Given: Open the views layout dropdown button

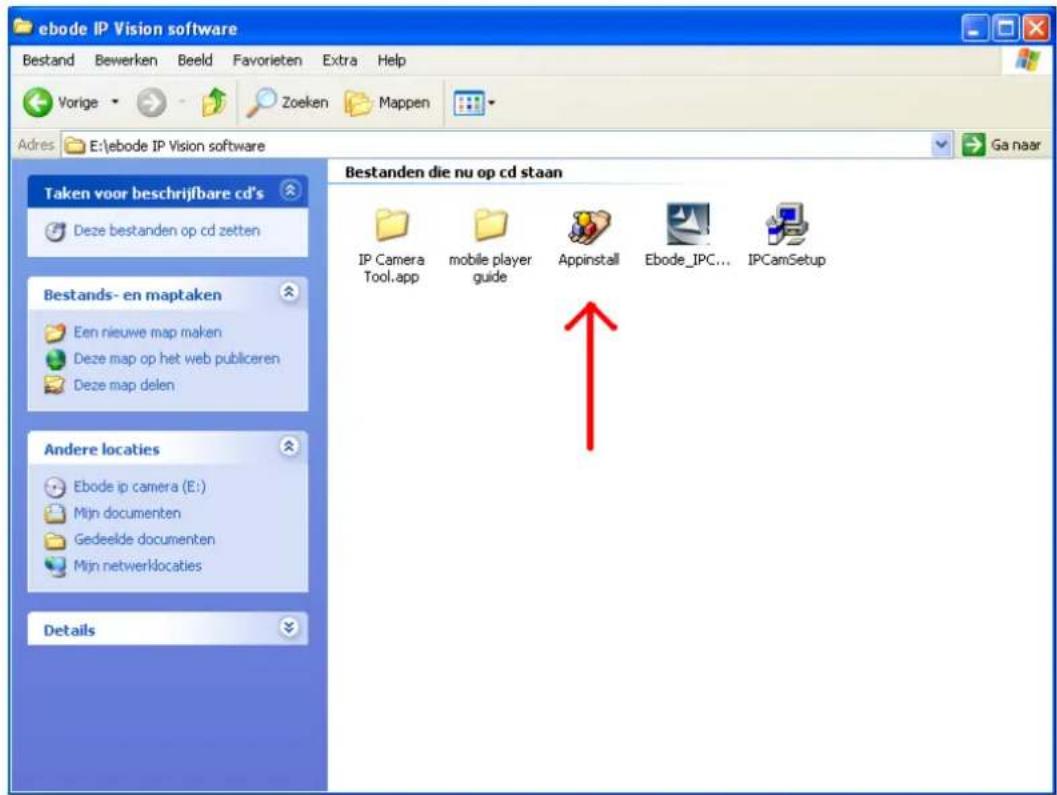Looking at the screenshot, I should point(475,103).
